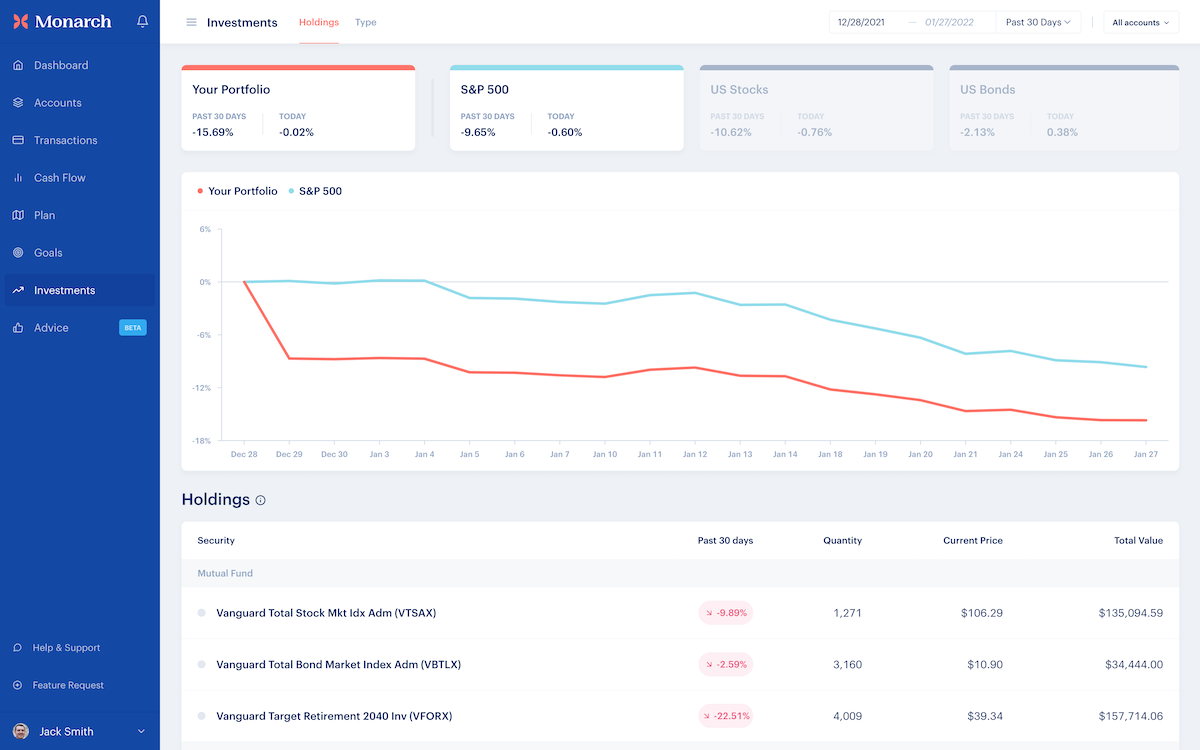
Task: Click the Monarch butterfly logo
Action: tap(20, 21)
